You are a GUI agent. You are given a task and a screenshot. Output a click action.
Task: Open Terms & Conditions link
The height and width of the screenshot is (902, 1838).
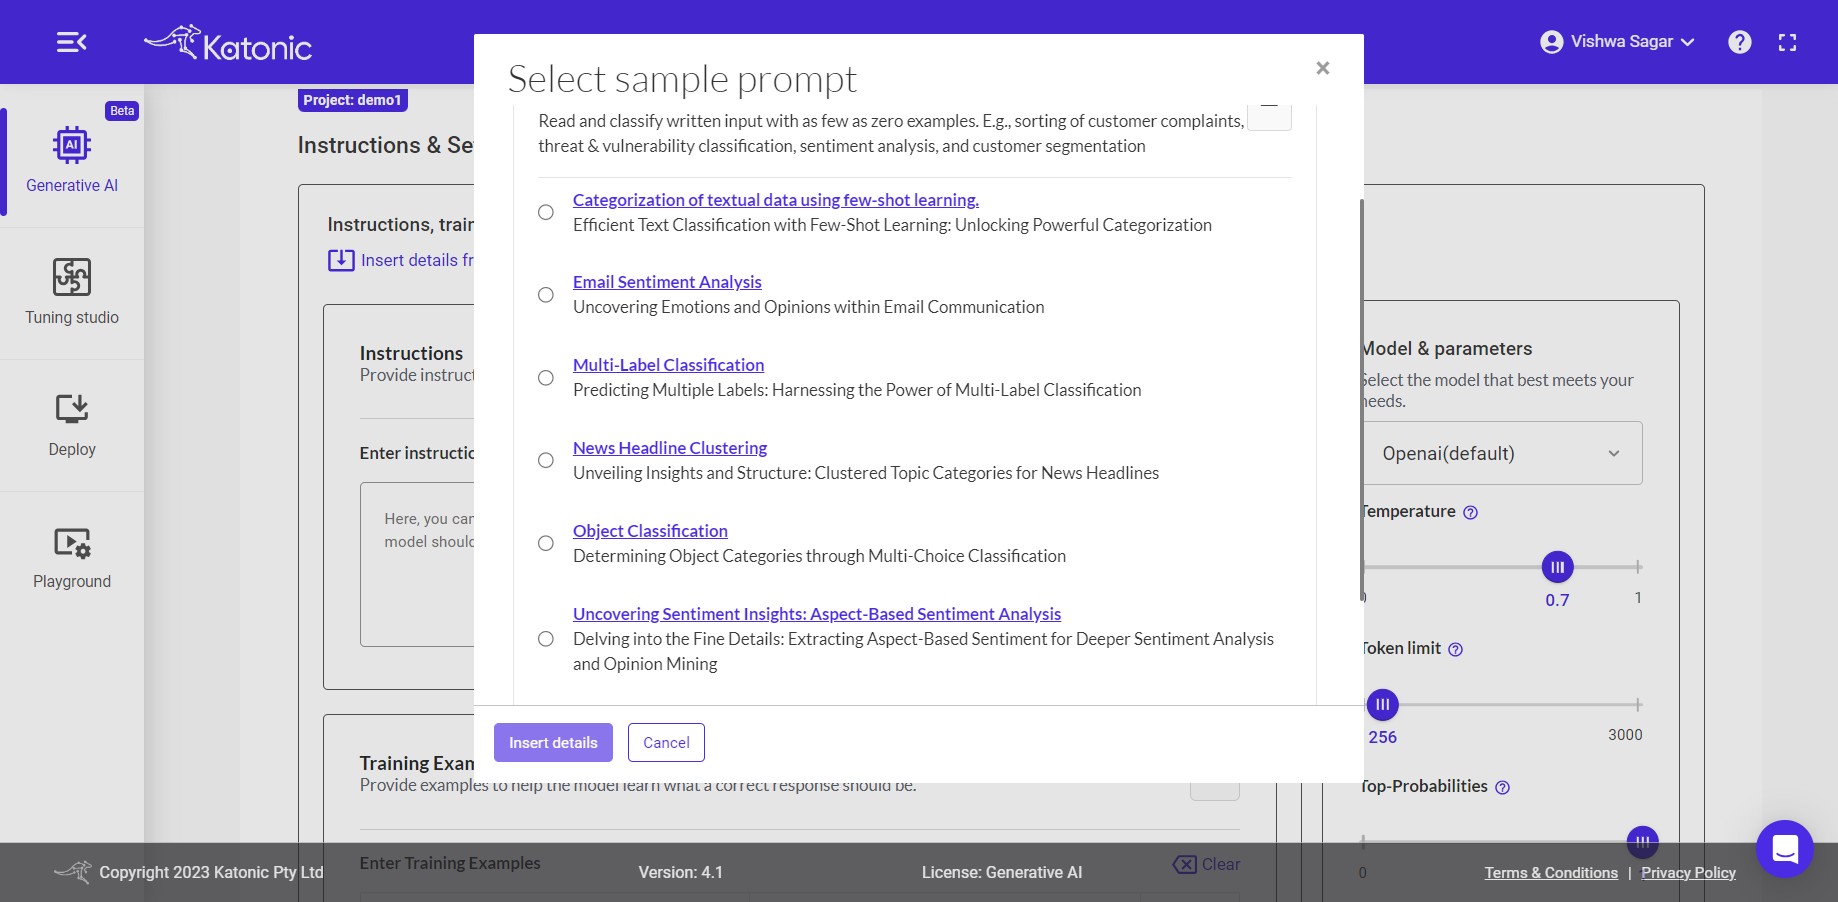pyautogui.click(x=1551, y=873)
